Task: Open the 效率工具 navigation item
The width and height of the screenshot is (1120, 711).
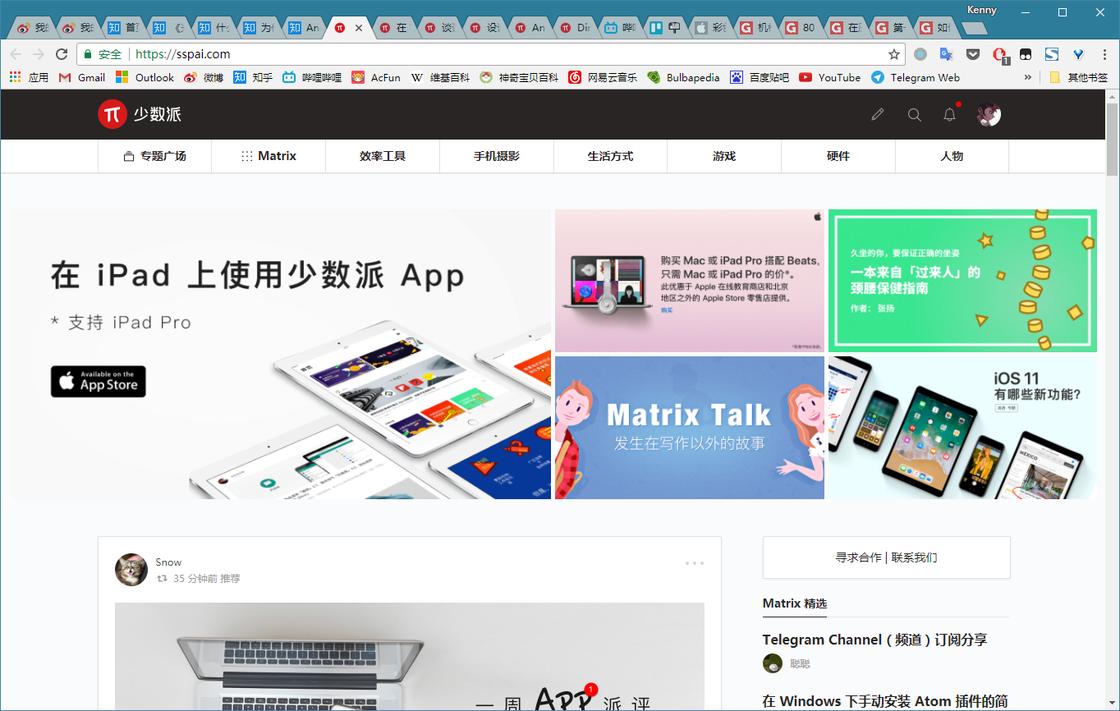Action: (382, 156)
